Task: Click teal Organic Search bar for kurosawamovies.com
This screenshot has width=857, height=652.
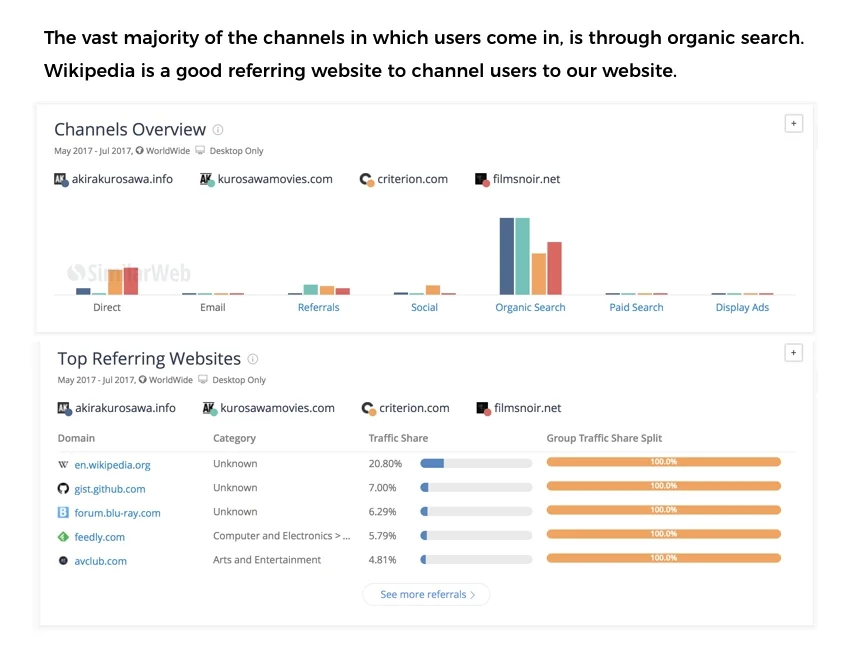Action: point(523,256)
